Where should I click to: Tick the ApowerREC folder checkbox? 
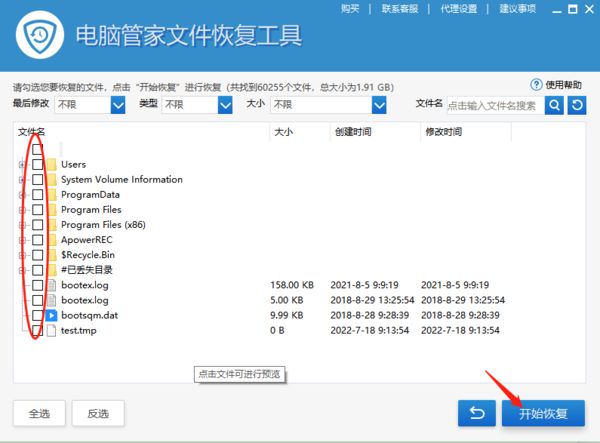coord(37,240)
